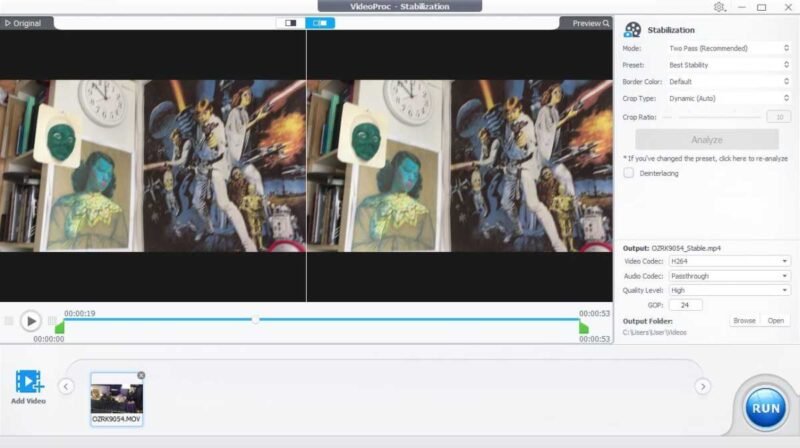800x448 pixels.
Task: Click the re-analyze hint link
Action: click(706, 159)
